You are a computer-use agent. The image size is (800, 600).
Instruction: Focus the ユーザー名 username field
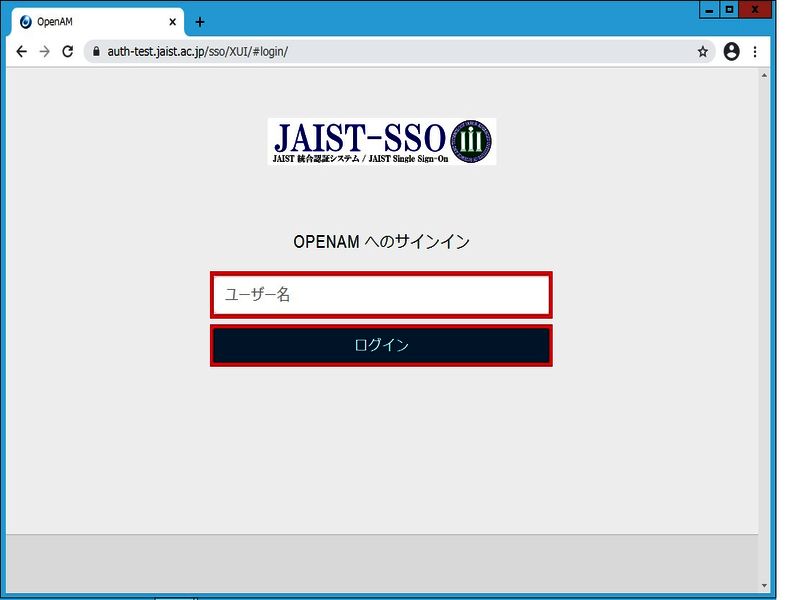(381, 295)
